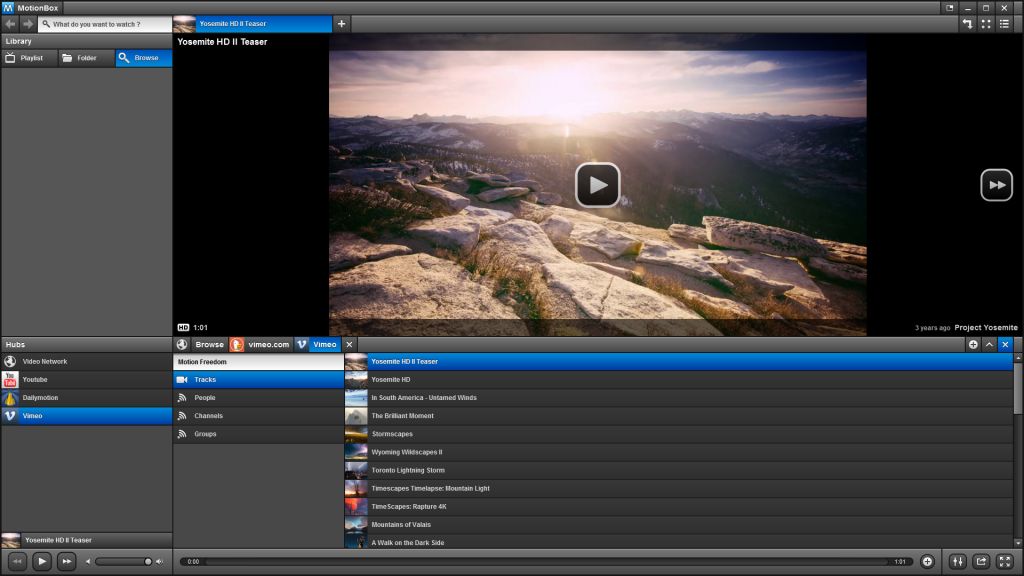Open the share icon near the timeline
The image size is (1024, 576).
pyautogui.click(x=983, y=561)
